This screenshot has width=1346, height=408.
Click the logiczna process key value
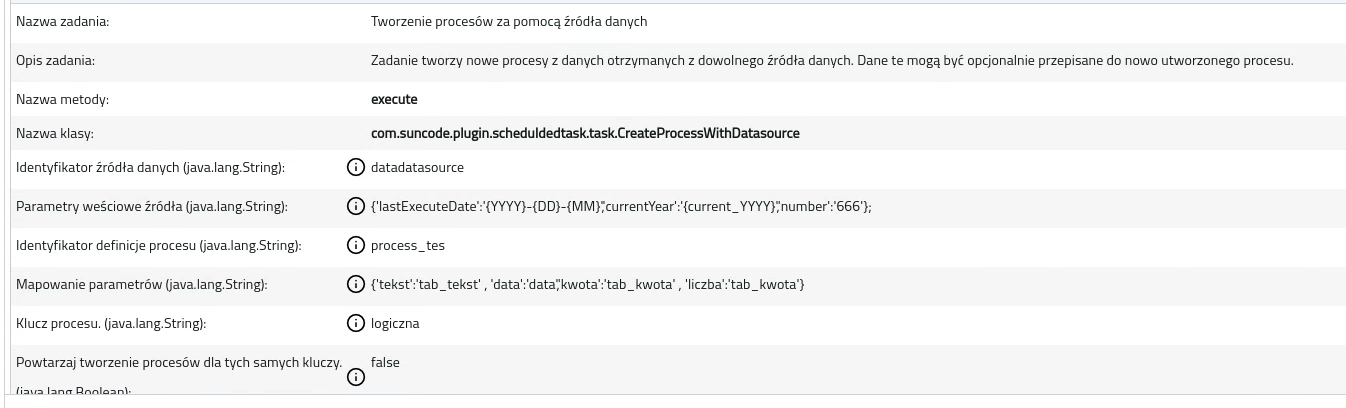(x=395, y=324)
